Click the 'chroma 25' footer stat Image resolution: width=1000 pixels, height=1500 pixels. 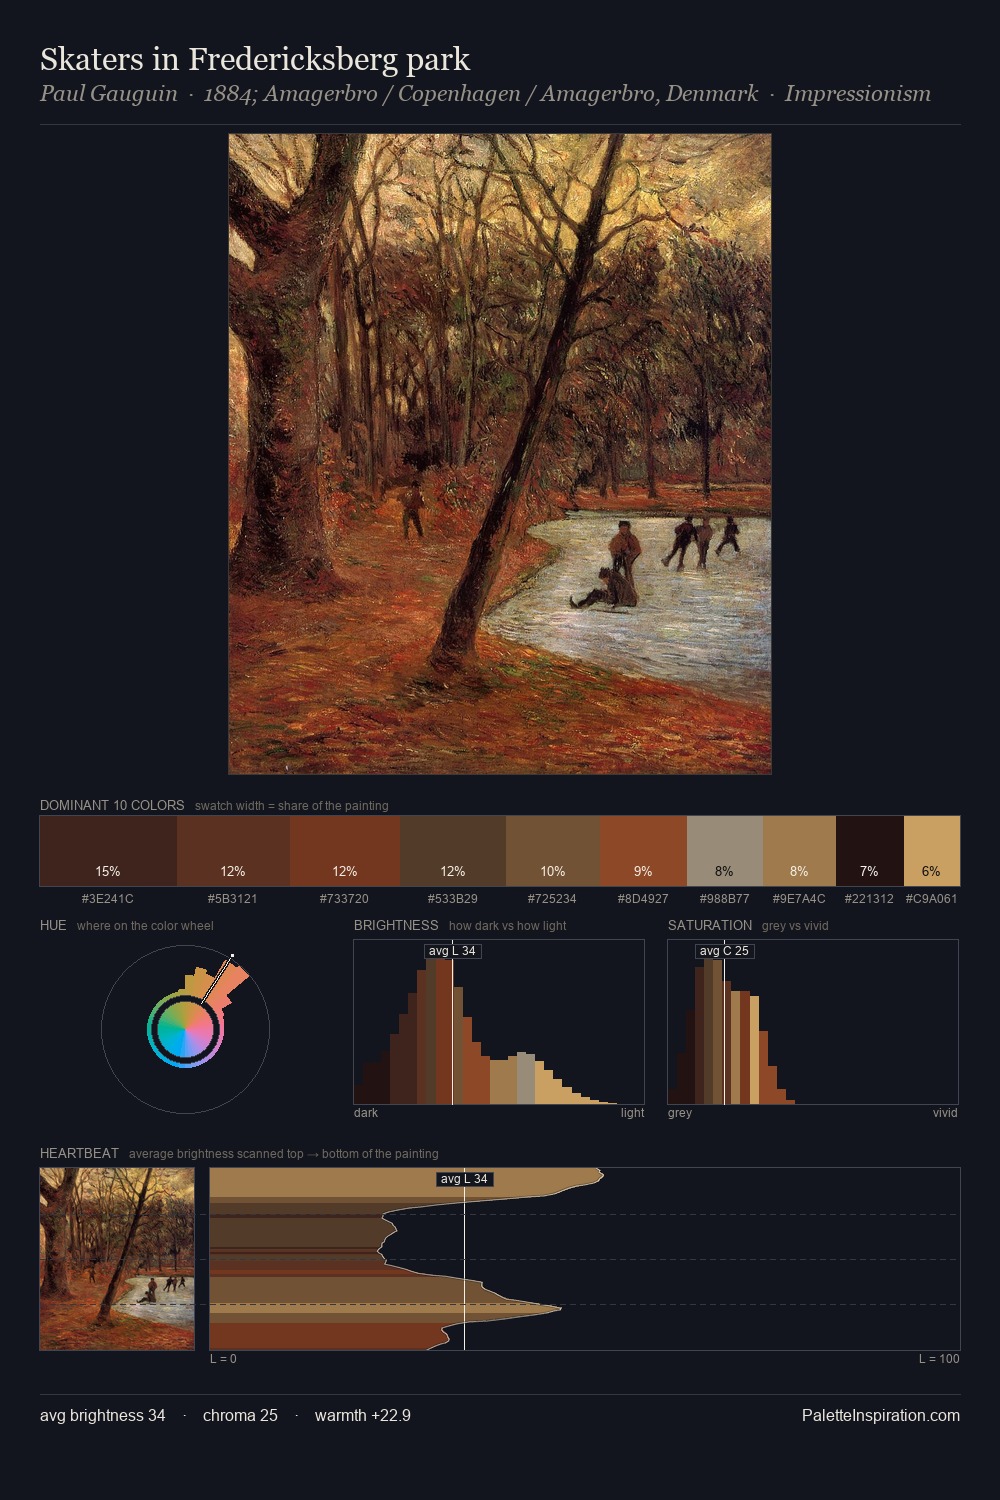(x=240, y=1415)
